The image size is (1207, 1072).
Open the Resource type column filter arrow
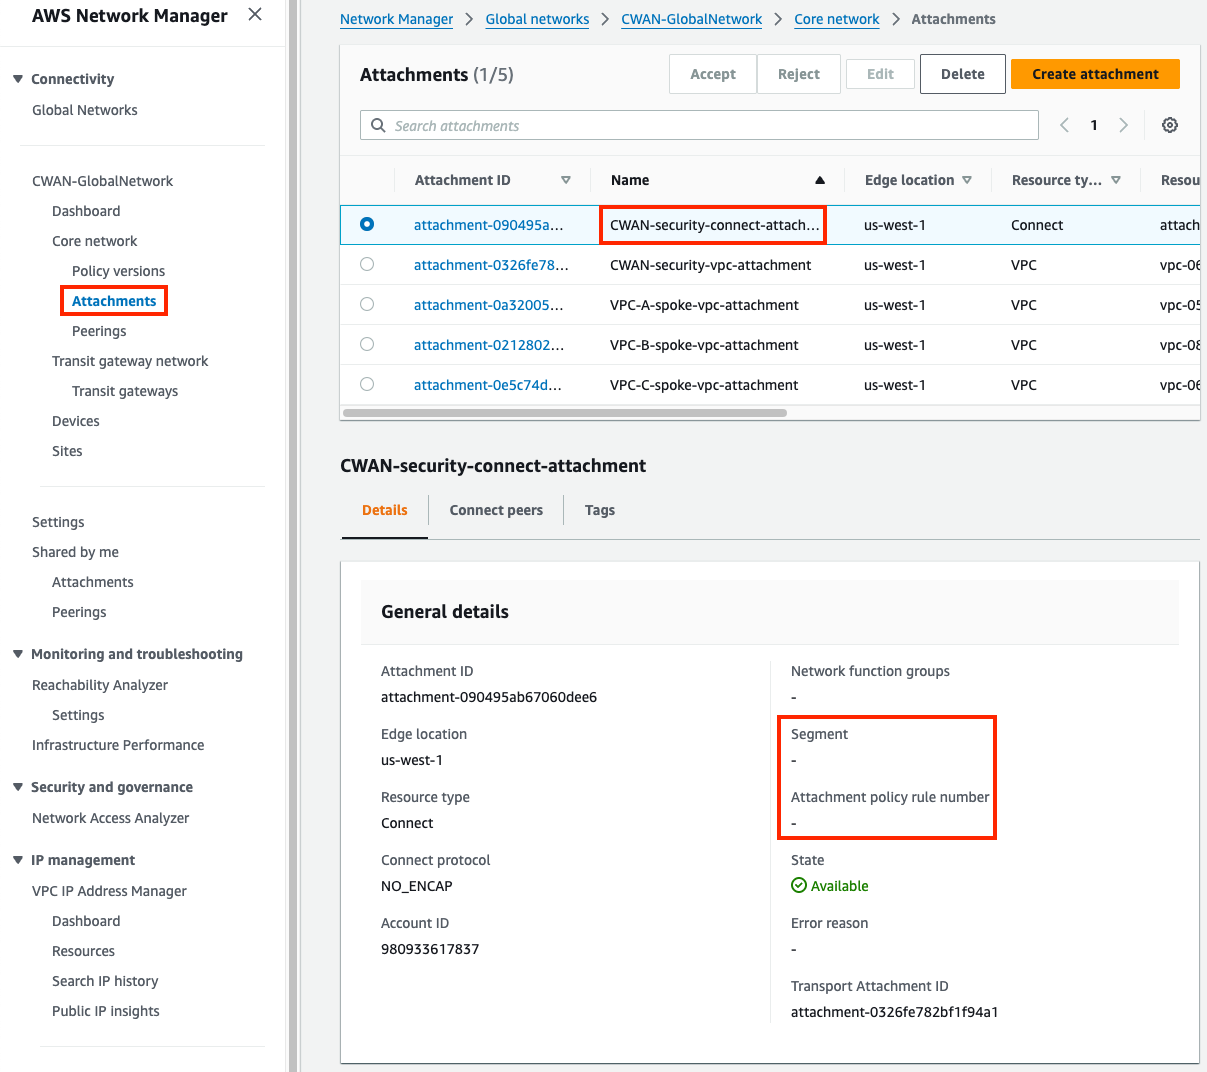click(1116, 180)
